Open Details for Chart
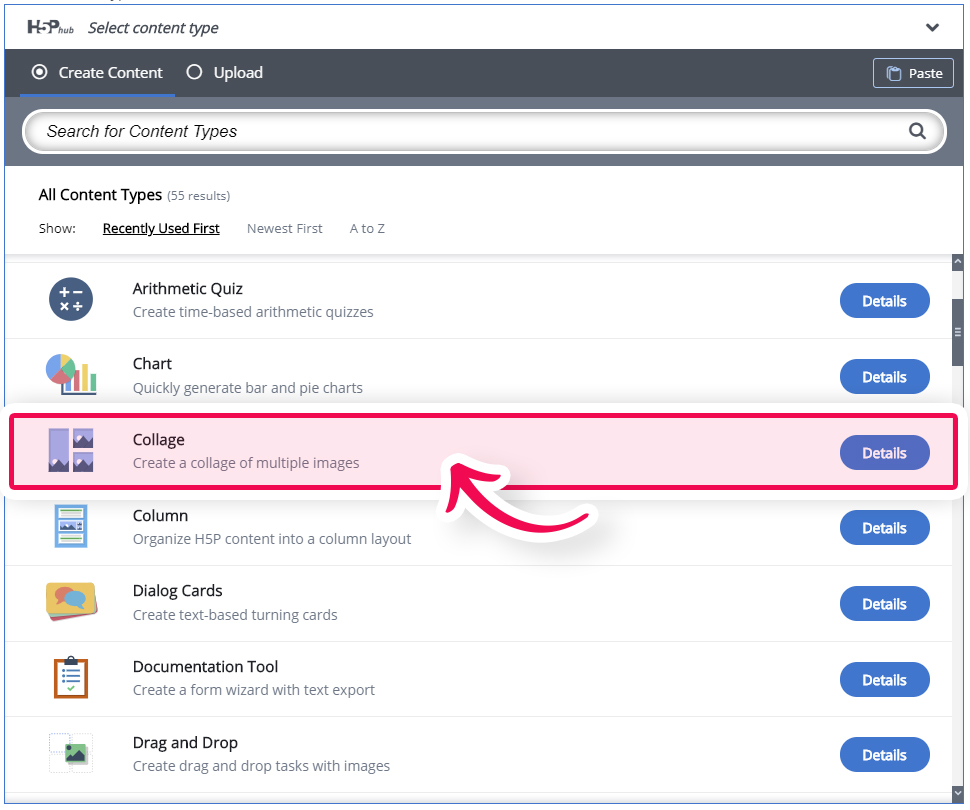Image resolution: width=970 pixels, height=810 pixels. 884,377
